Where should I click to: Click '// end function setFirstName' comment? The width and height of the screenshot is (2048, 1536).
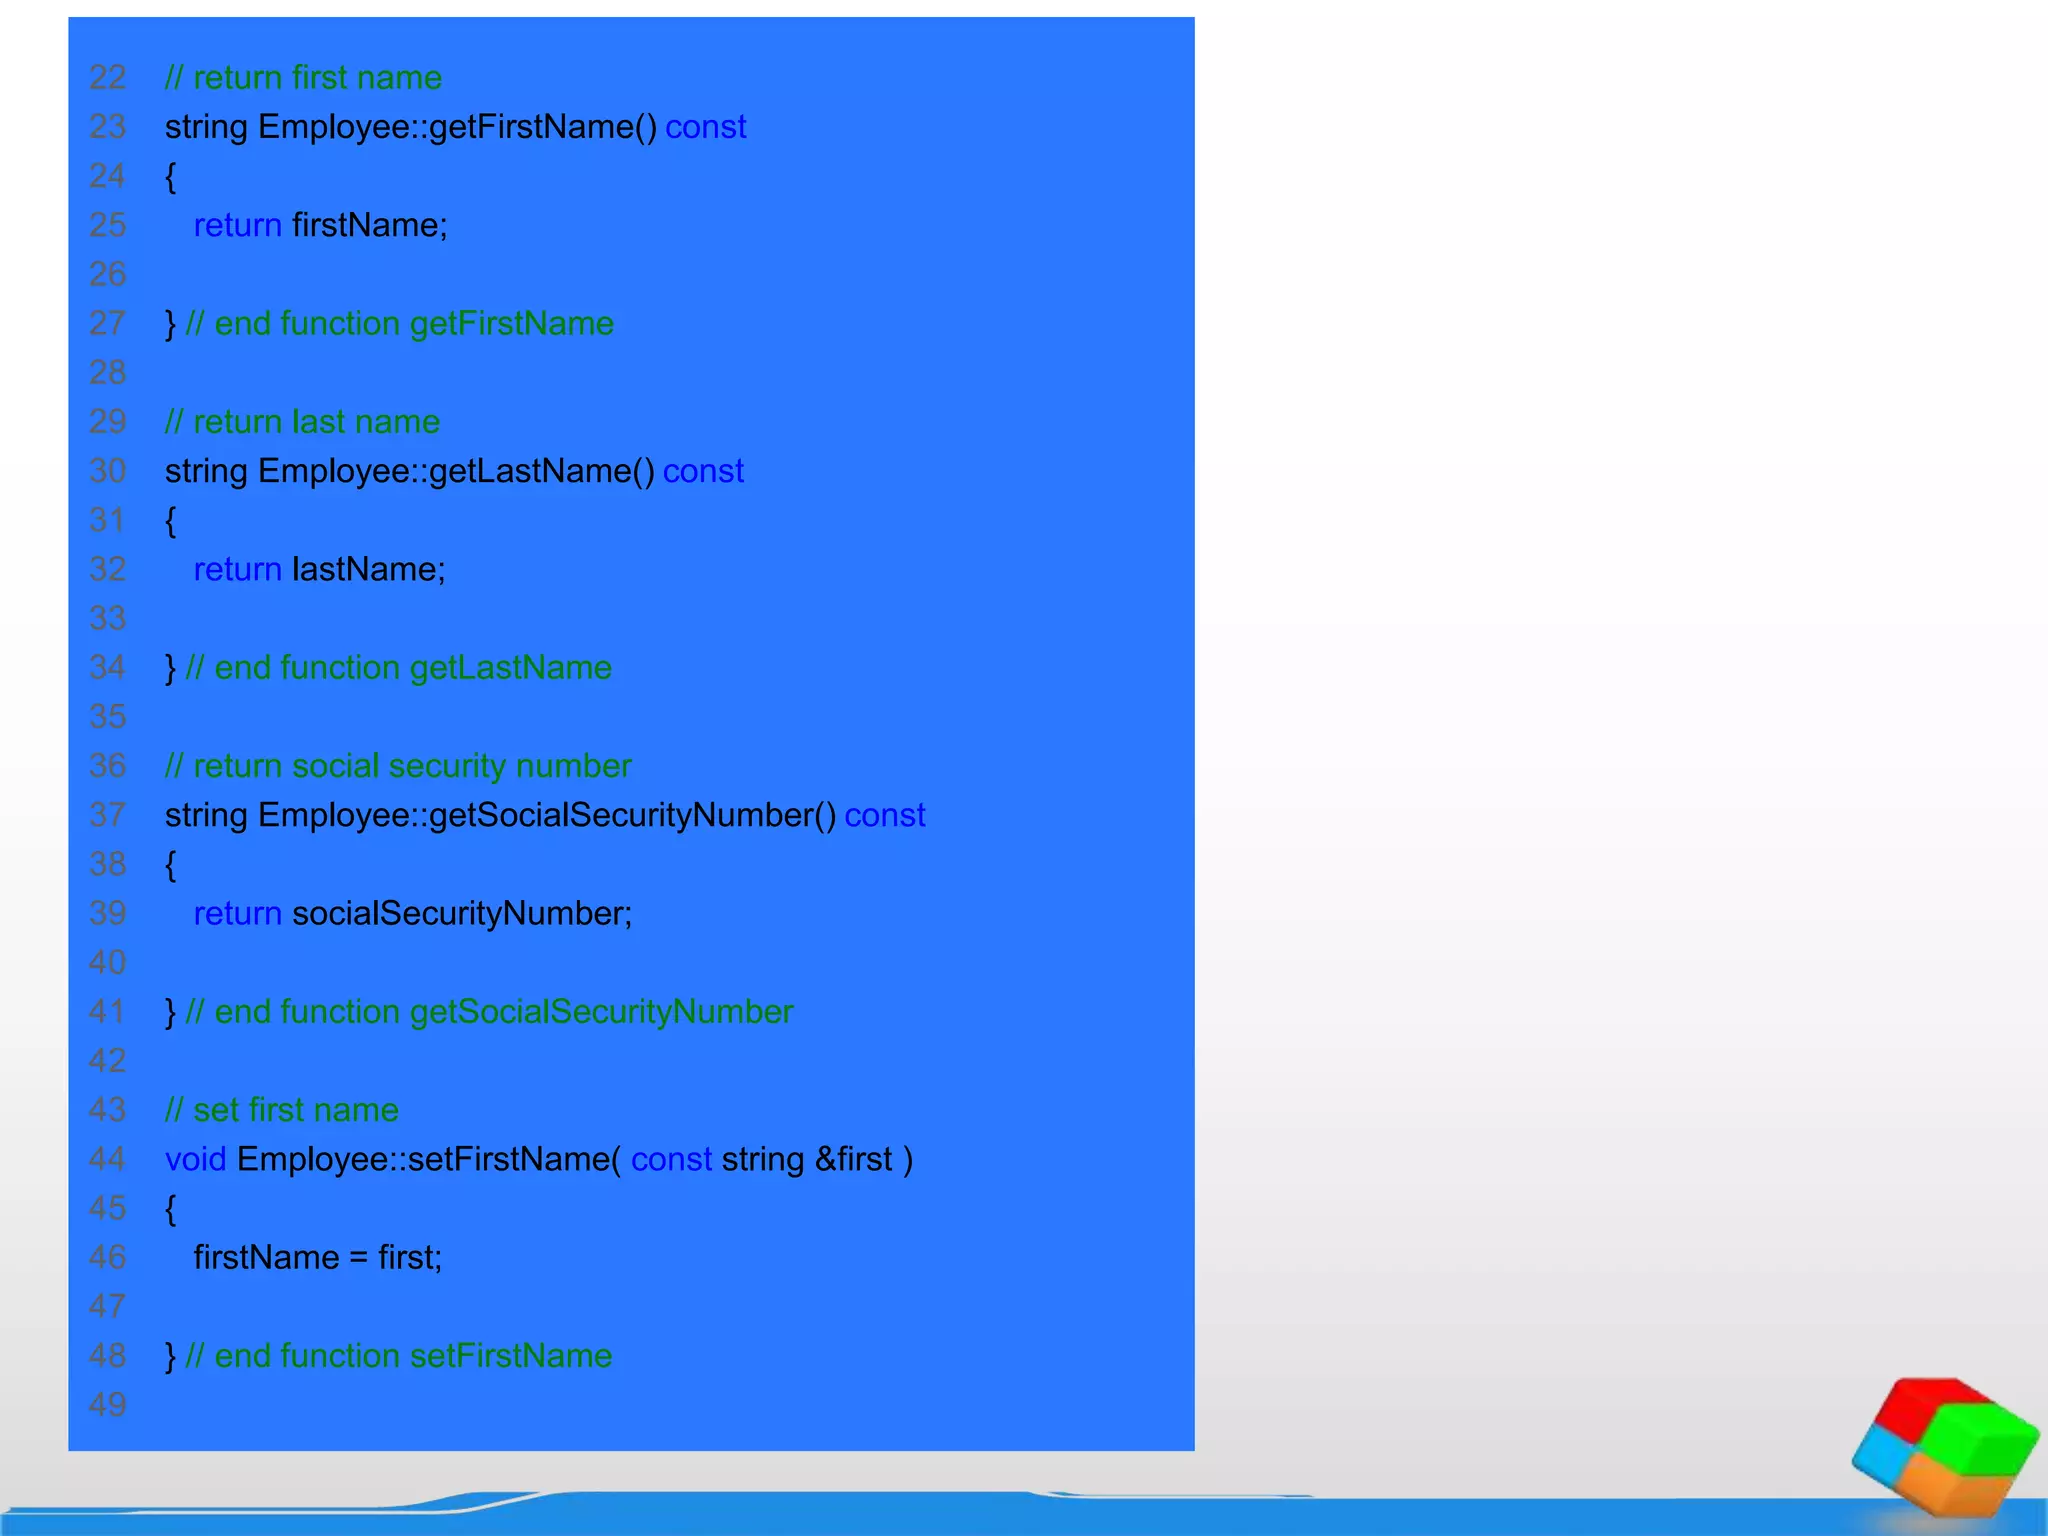398,1356
